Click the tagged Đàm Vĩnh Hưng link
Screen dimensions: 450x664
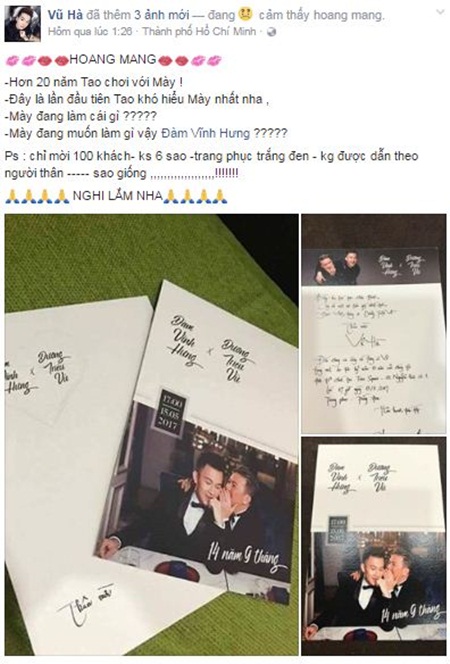[204, 133]
